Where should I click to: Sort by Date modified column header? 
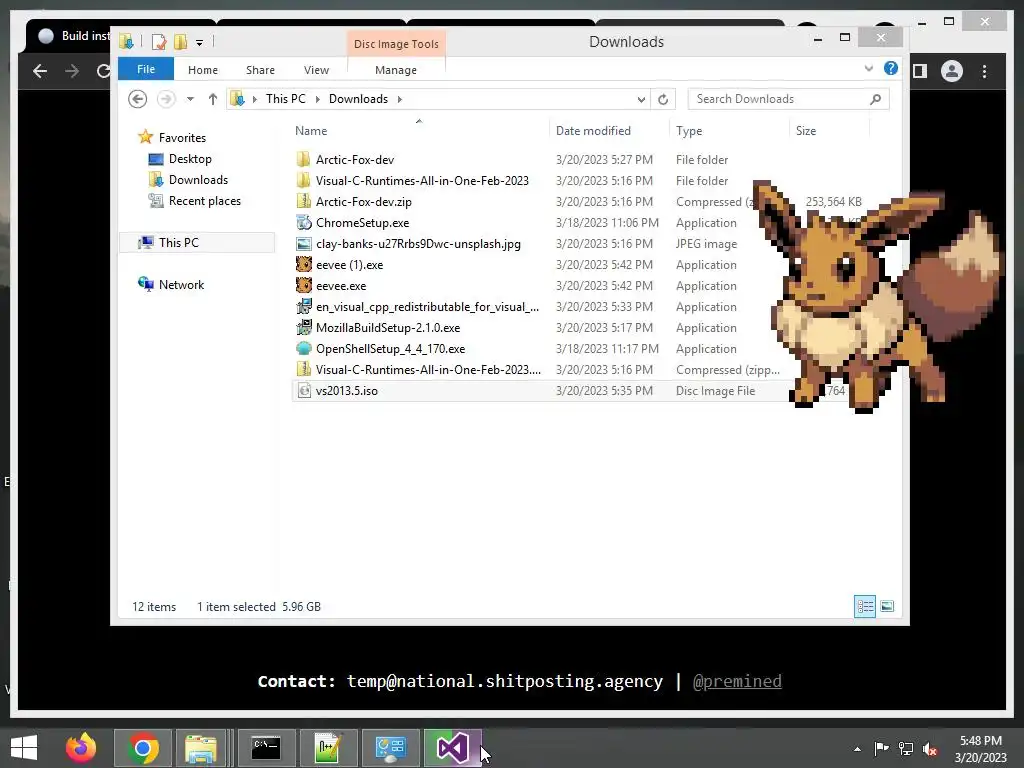coord(593,131)
